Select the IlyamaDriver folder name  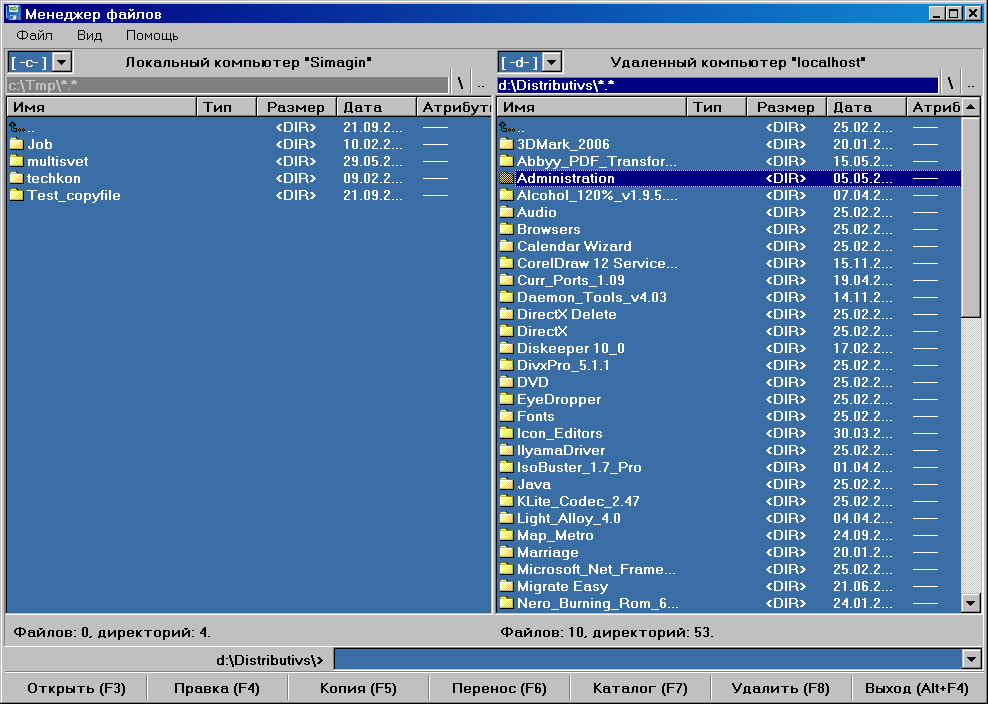pos(561,451)
